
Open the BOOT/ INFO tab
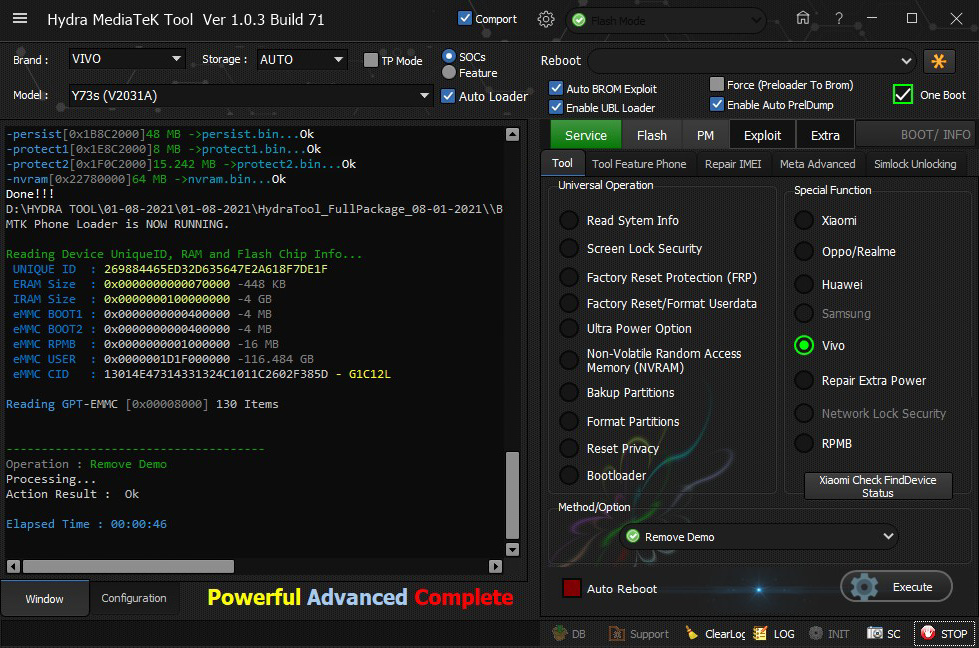point(915,135)
